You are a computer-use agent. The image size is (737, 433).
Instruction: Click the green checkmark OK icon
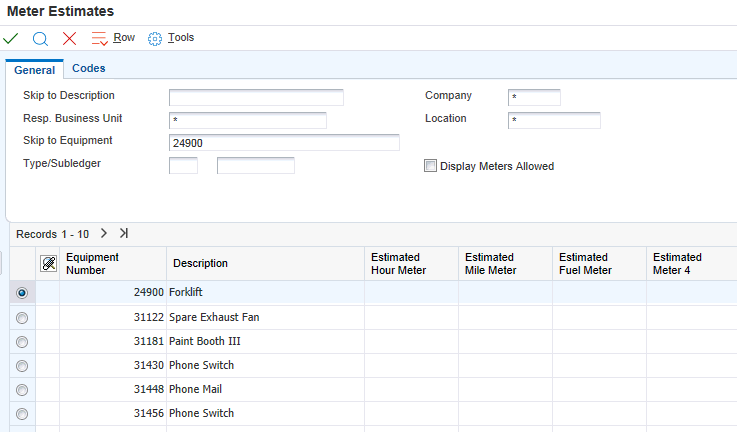(x=11, y=38)
